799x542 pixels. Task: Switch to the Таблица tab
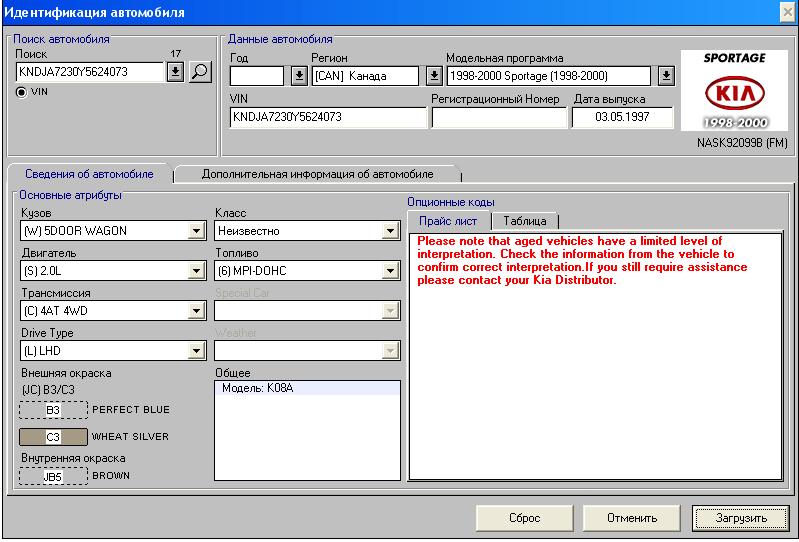coord(525,221)
